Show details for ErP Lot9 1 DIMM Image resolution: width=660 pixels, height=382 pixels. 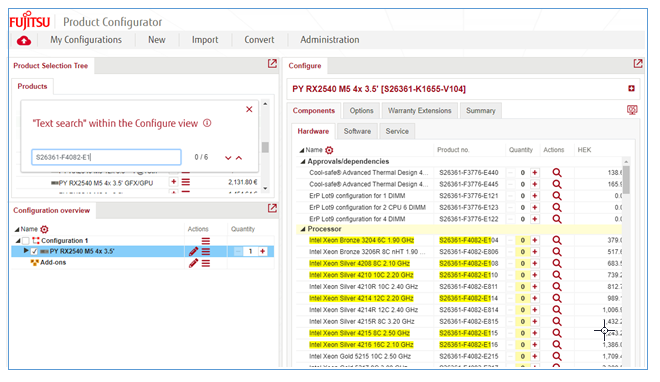pos(557,196)
